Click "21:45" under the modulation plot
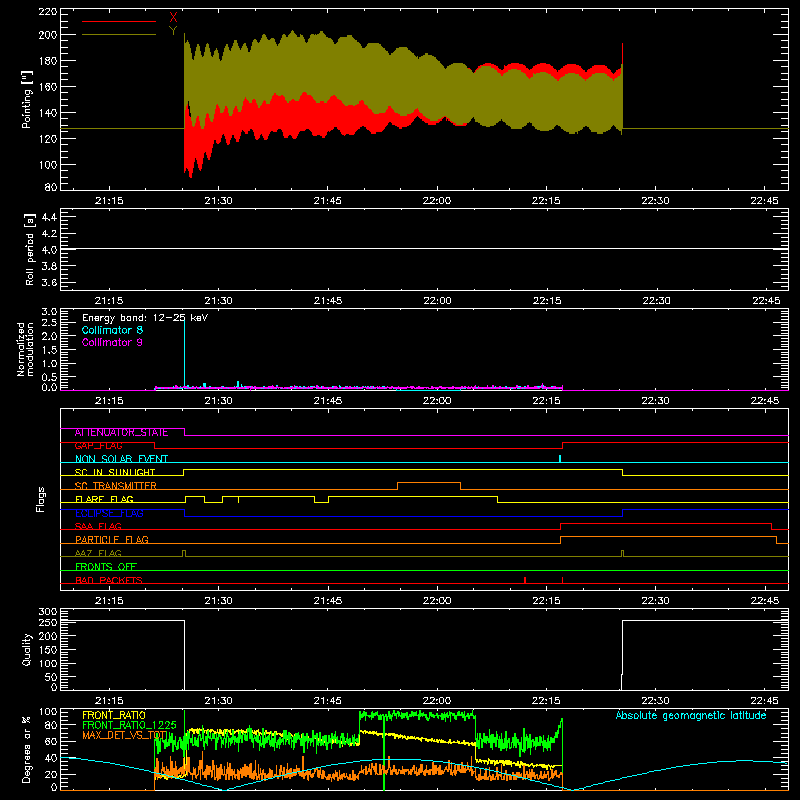This screenshot has height=800, width=800. click(328, 401)
